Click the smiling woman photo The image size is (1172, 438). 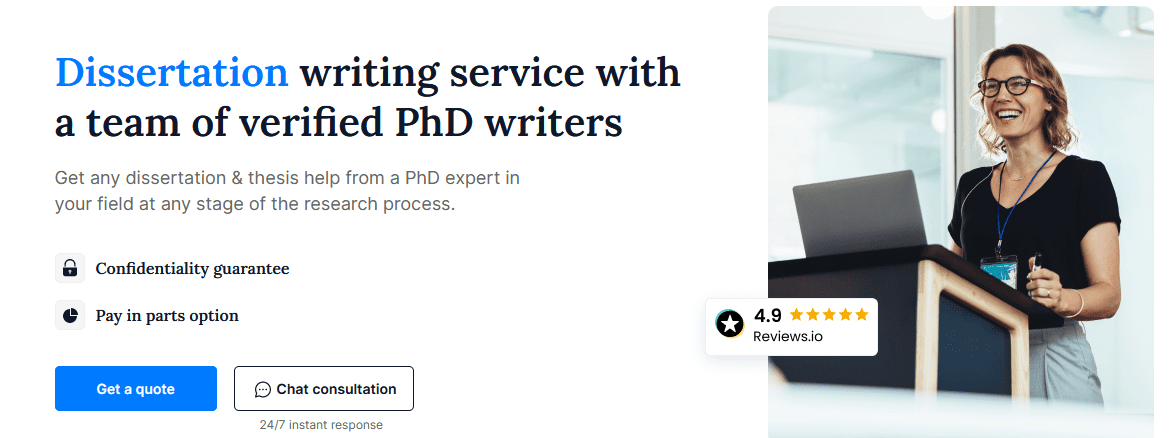coord(961,222)
